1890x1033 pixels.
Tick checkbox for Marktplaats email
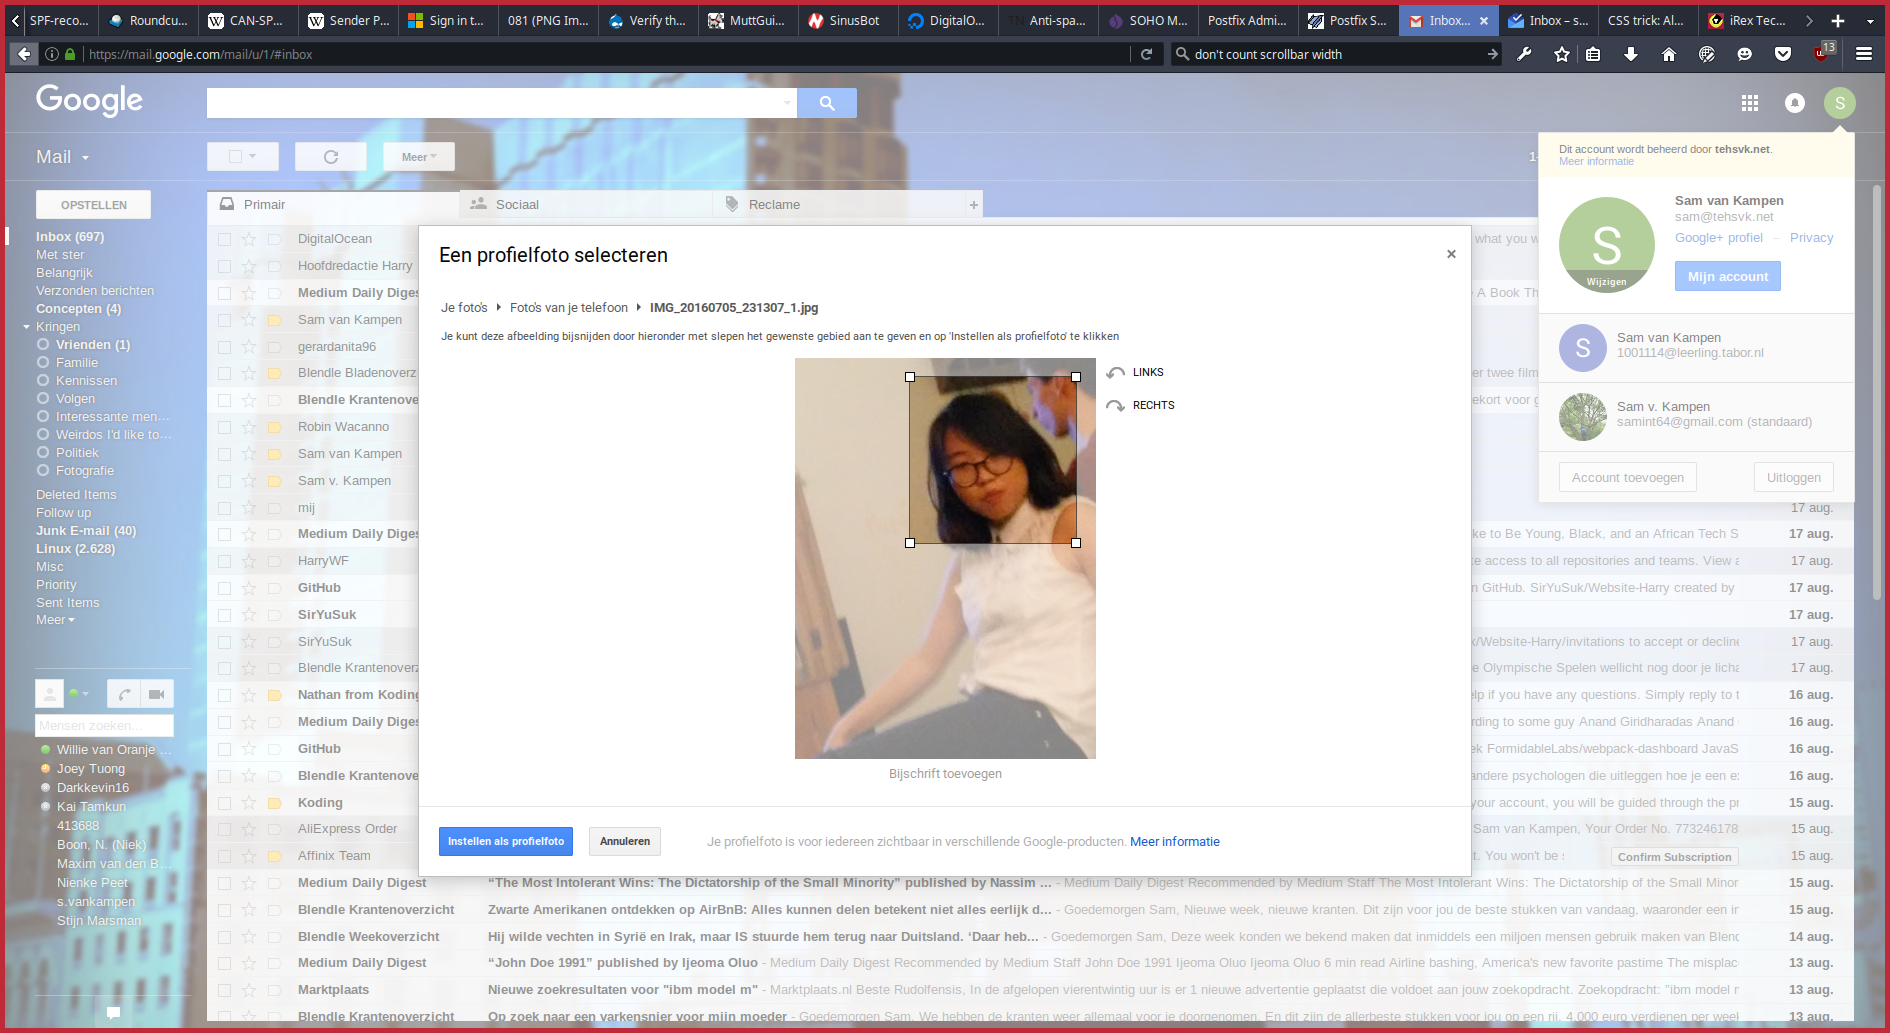point(224,990)
